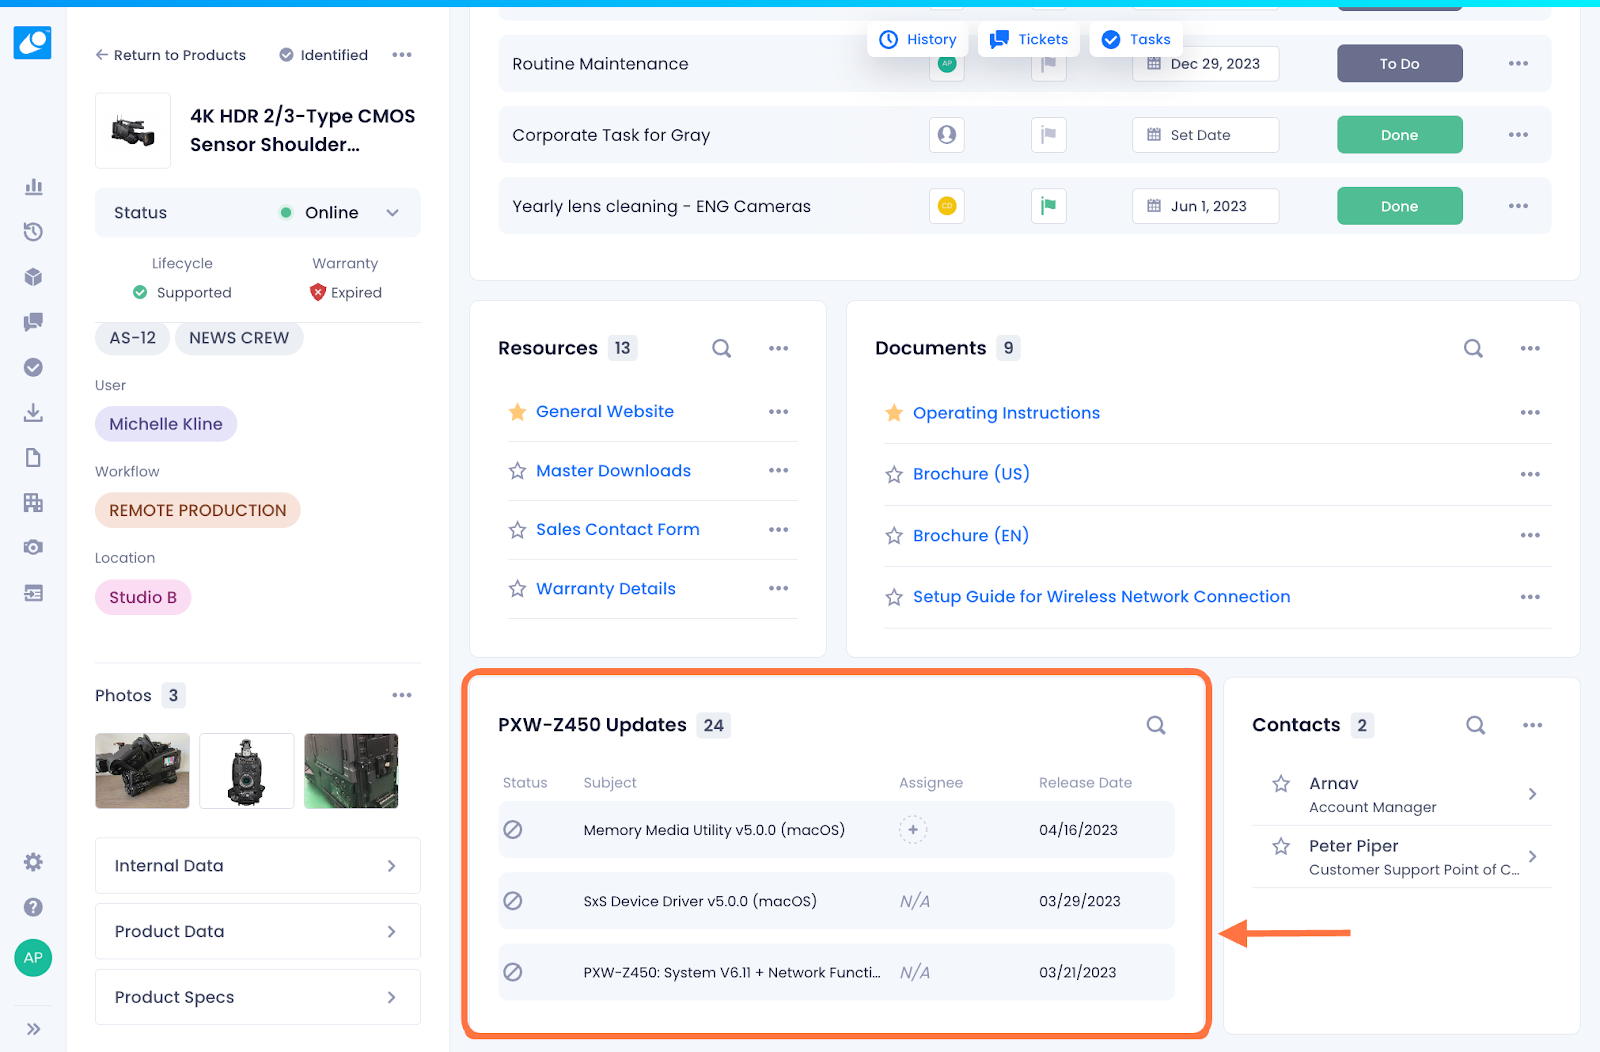Image resolution: width=1600 pixels, height=1052 pixels.
Task: Click assignee avatar on Corporate Task for Gray
Action: point(947,135)
